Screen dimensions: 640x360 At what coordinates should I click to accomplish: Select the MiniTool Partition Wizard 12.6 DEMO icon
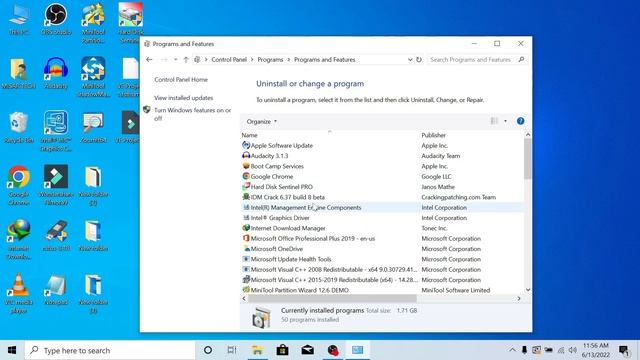pos(246,290)
